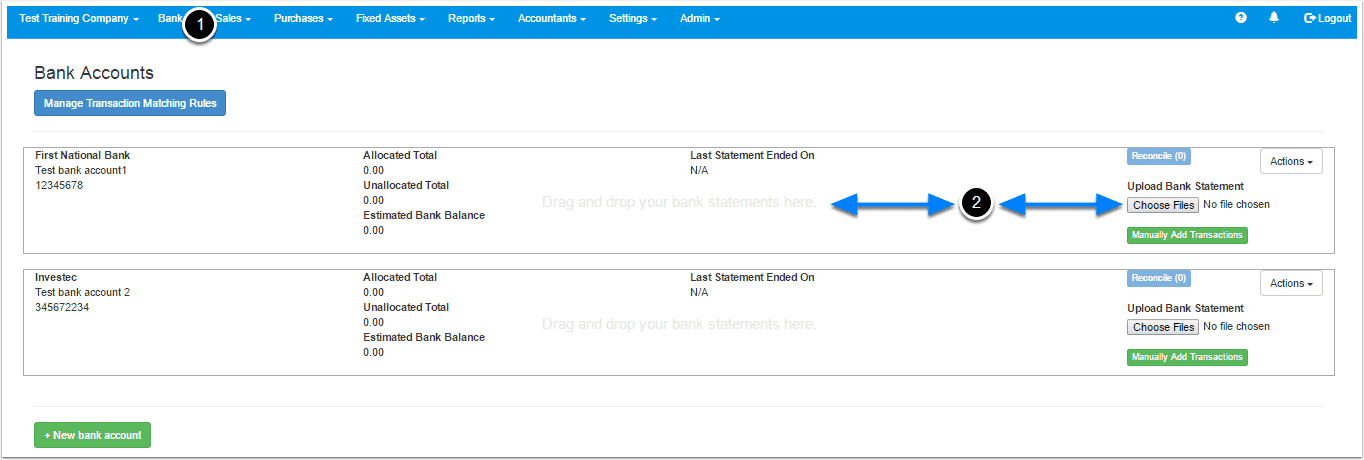
Task: Click the Test bank account1 text
Action: (x=81, y=170)
